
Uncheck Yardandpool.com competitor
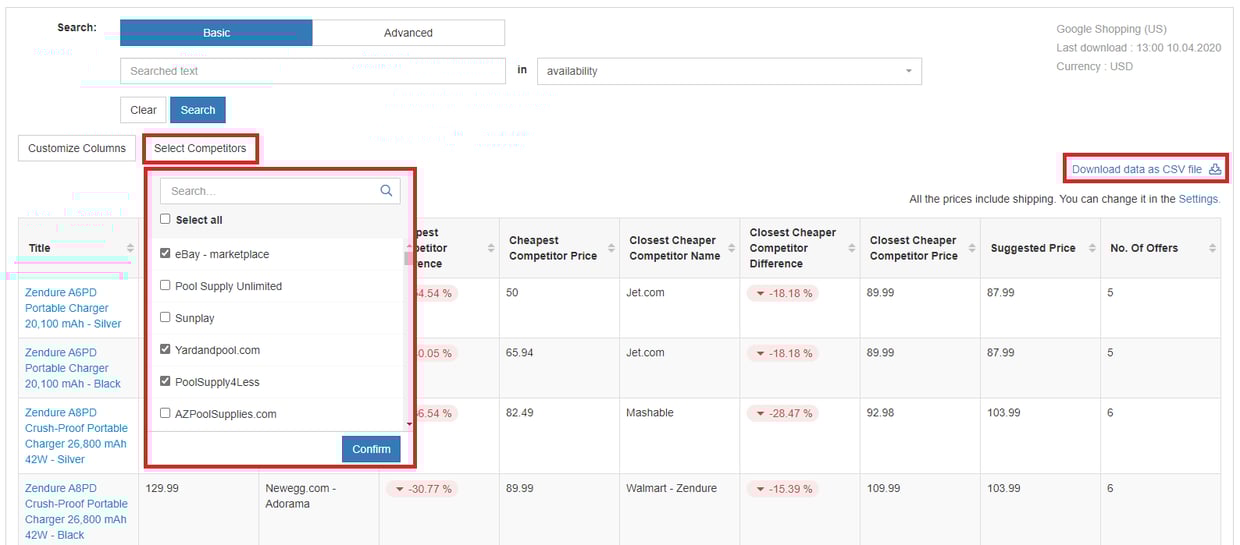(x=166, y=350)
